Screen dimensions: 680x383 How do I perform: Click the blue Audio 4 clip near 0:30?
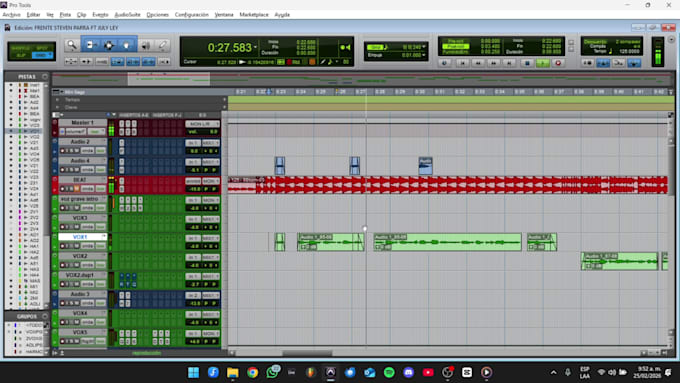pyautogui.click(x=425, y=166)
